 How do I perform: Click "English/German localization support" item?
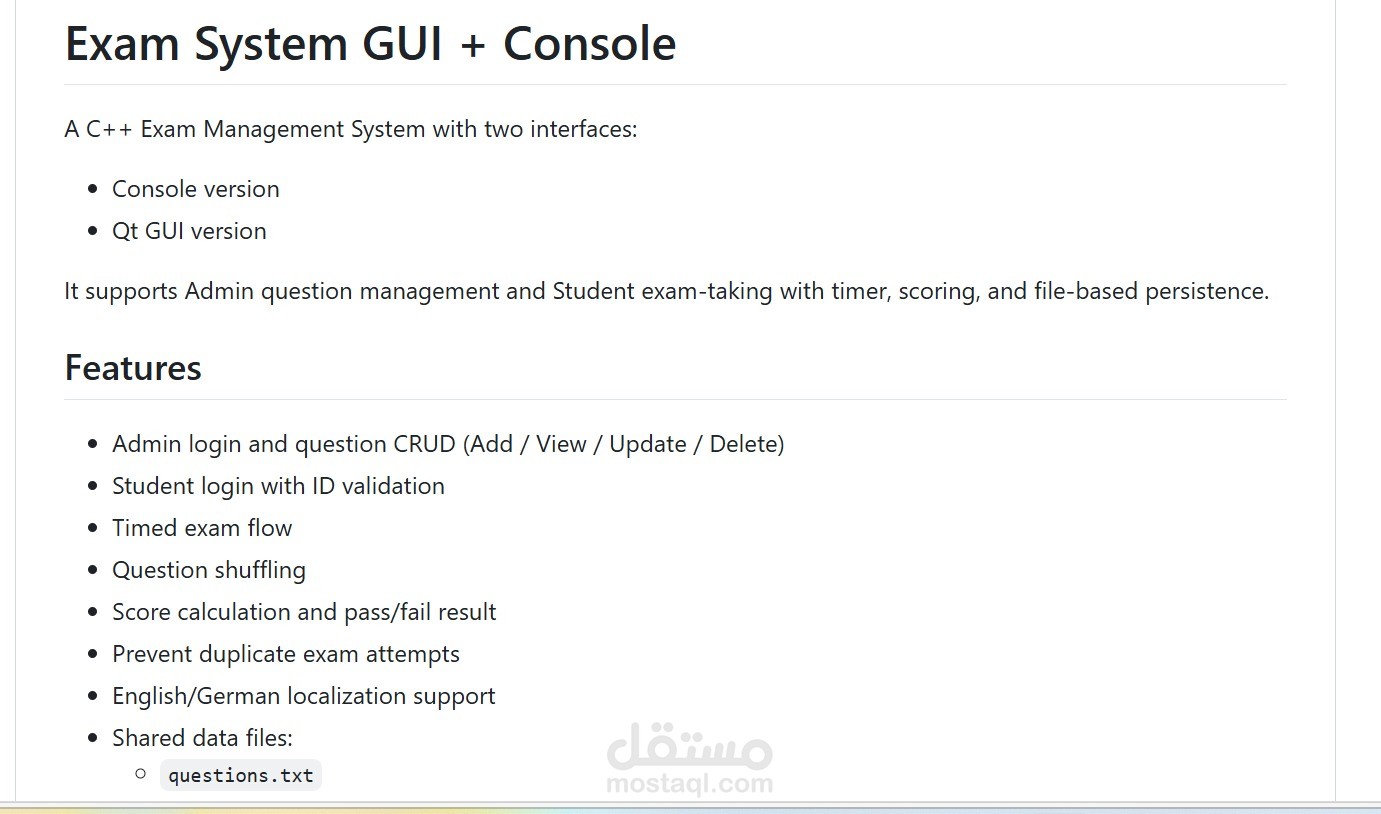(304, 696)
